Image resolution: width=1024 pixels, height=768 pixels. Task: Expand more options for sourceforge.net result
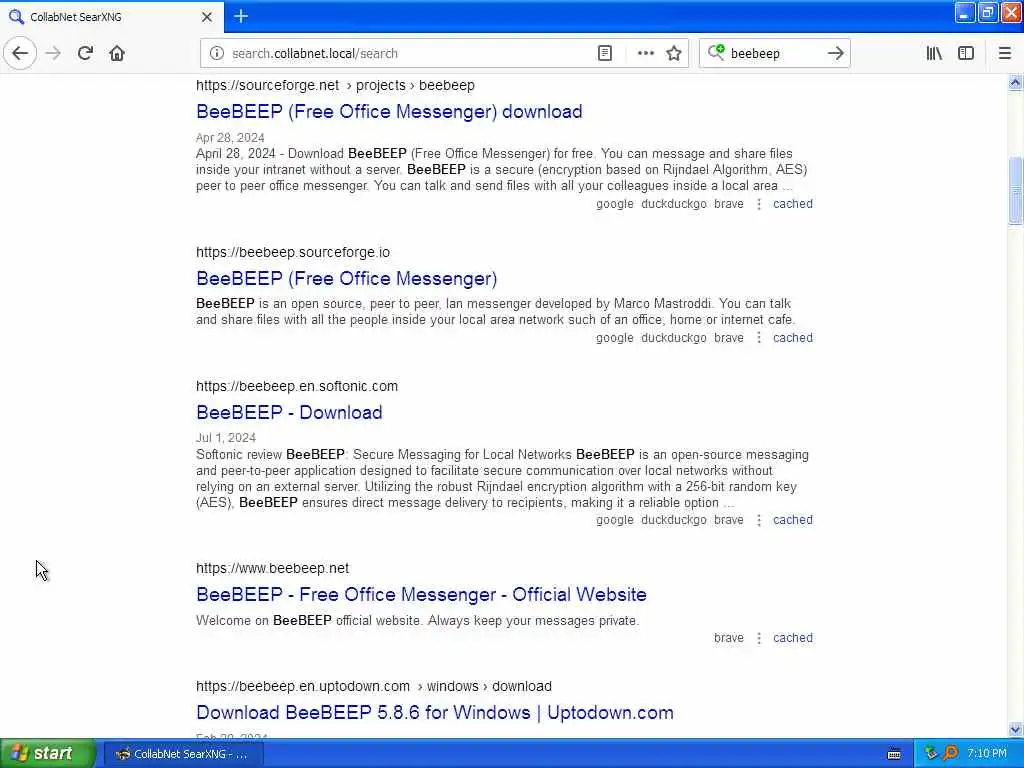[x=758, y=204]
